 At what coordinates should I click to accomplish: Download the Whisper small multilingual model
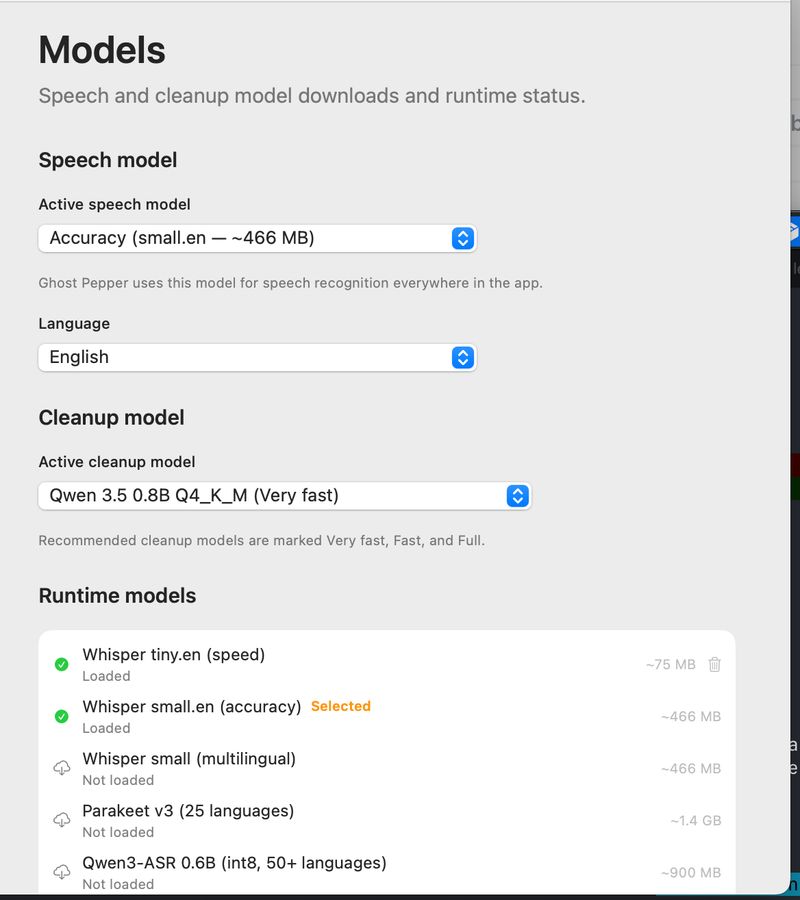click(x=62, y=768)
